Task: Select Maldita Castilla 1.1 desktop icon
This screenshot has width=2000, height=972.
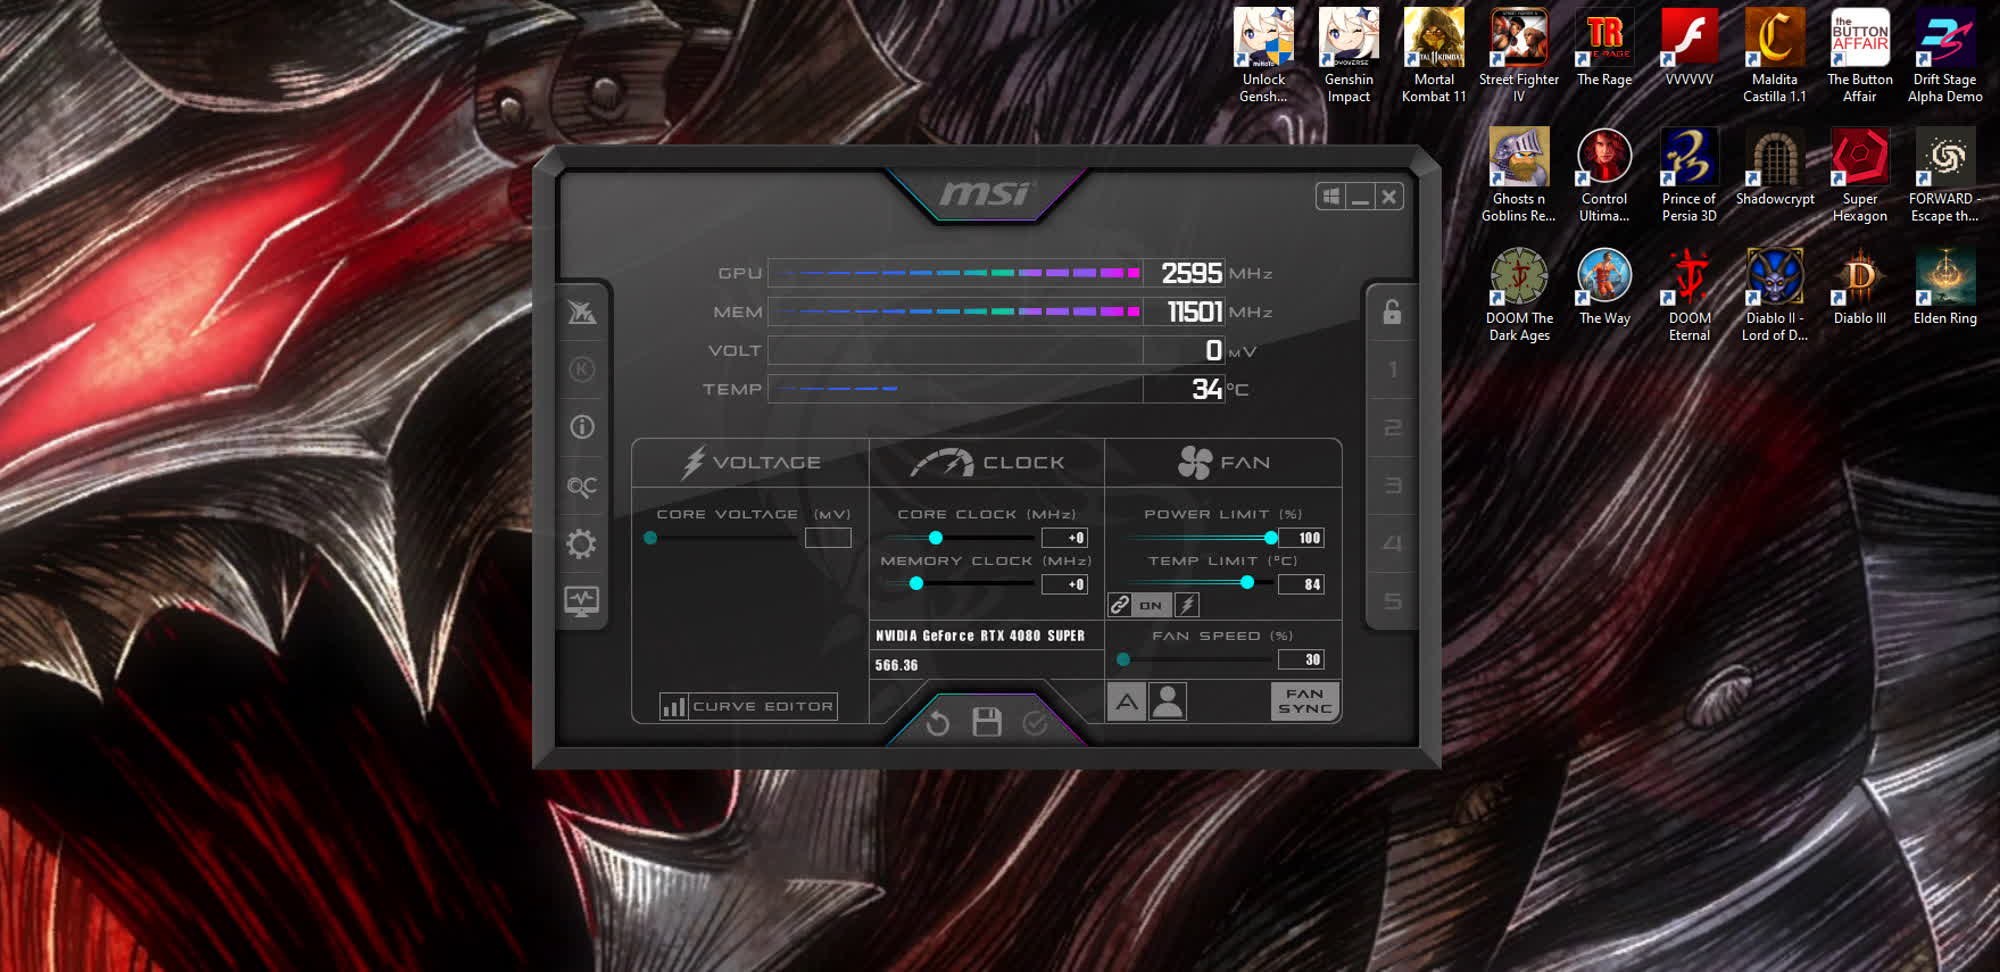Action: tap(1775, 55)
